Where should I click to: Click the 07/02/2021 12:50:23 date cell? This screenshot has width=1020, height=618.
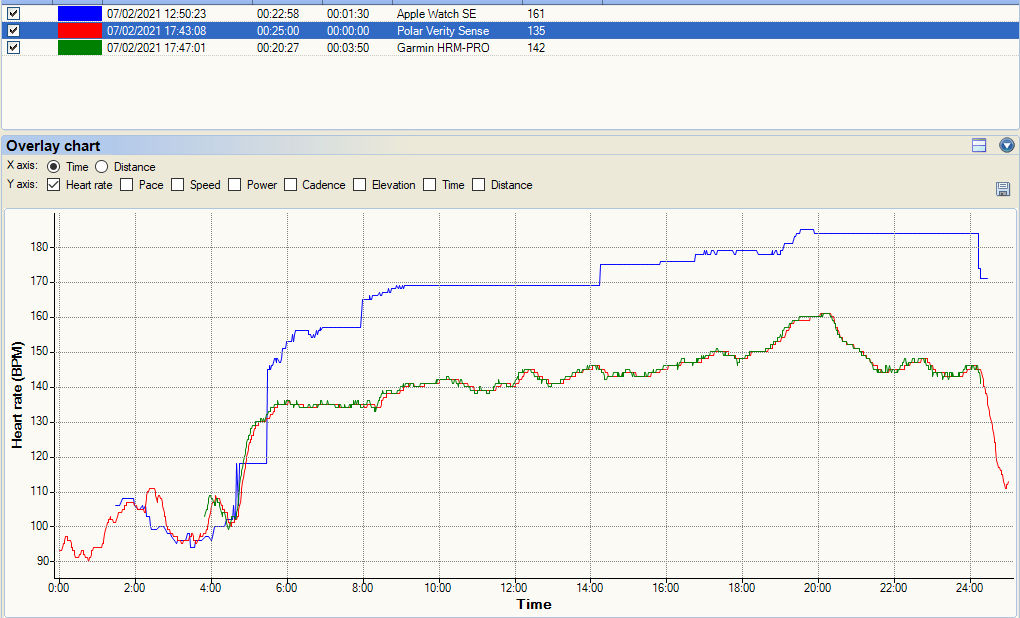(x=156, y=14)
